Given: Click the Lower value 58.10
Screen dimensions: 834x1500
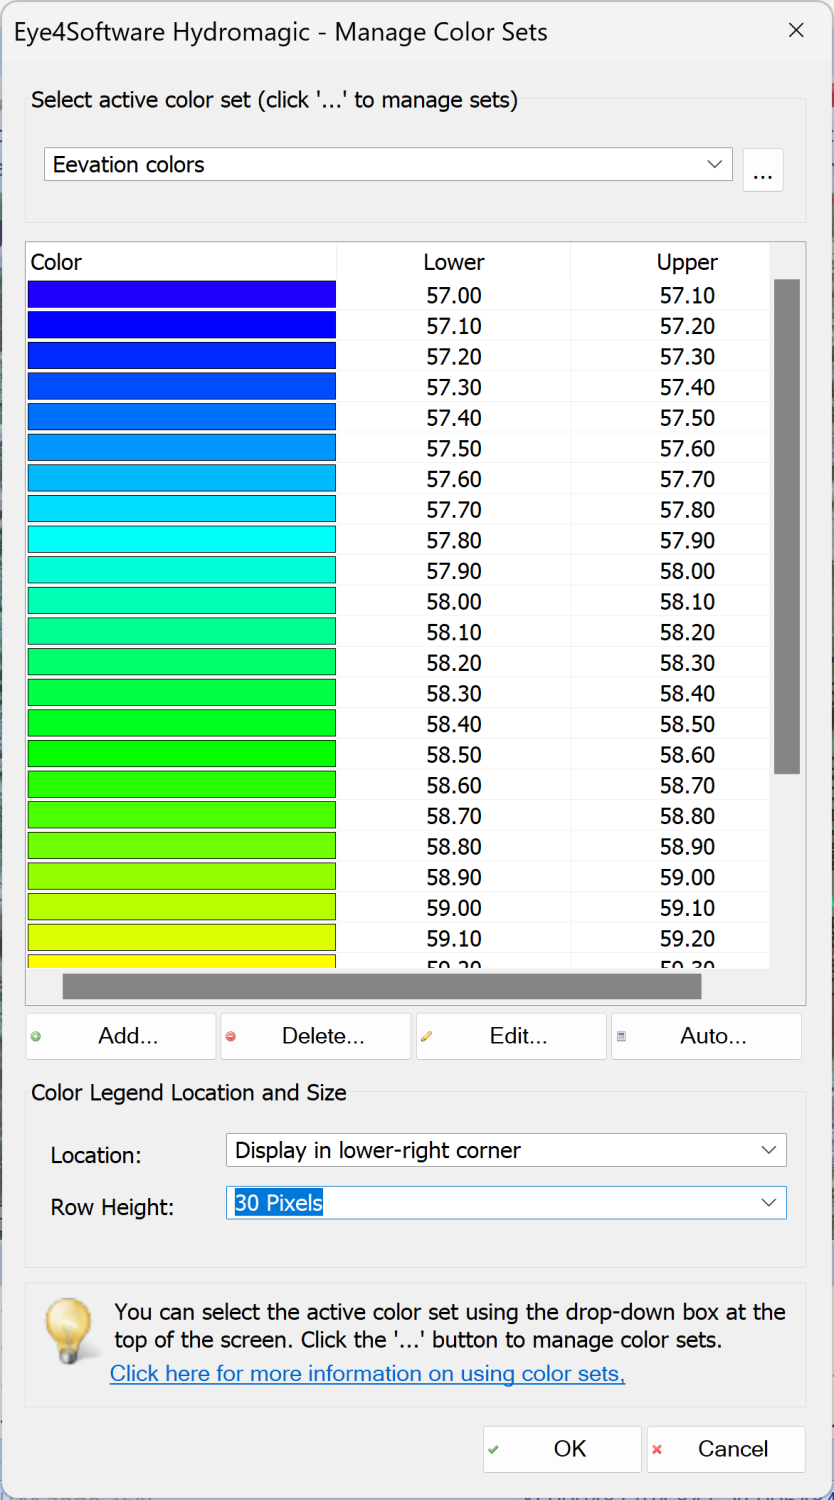Looking at the screenshot, I should pos(454,632).
